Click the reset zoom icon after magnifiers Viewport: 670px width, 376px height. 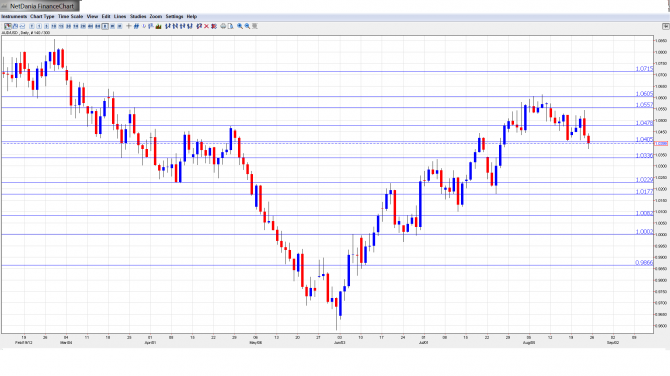point(255,26)
